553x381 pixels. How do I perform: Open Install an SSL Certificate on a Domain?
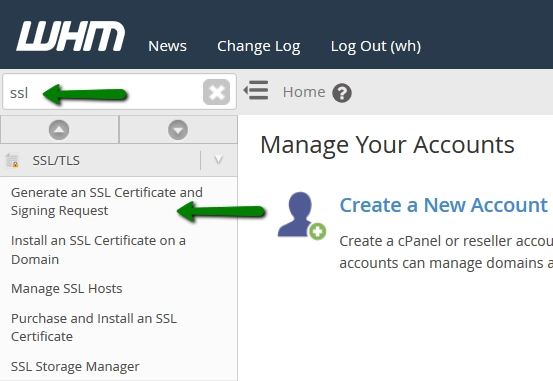pyautogui.click(x=98, y=250)
